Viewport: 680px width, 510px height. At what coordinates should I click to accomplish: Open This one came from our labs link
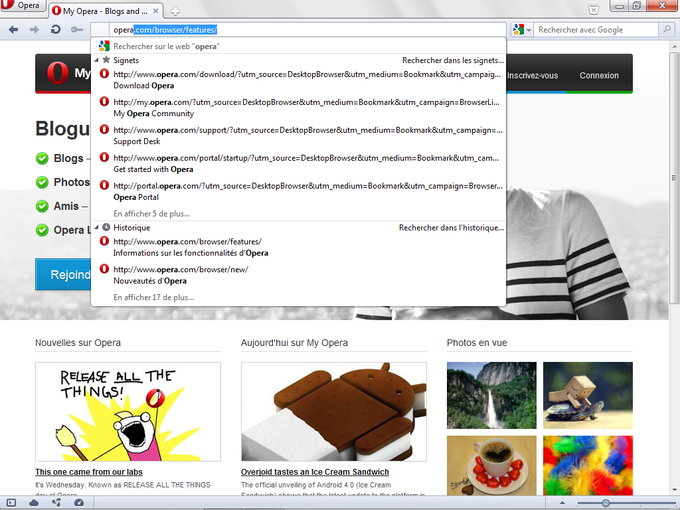[89, 472]
